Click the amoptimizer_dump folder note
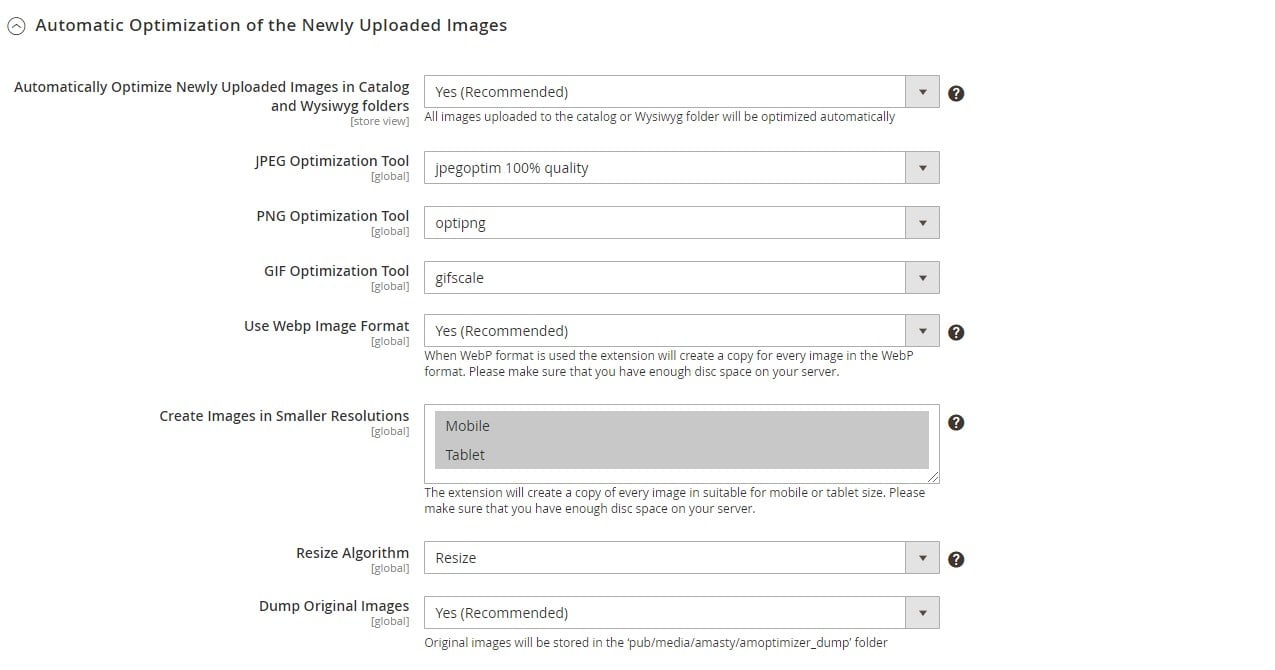 pyautogui.click(x=656, y=643)
